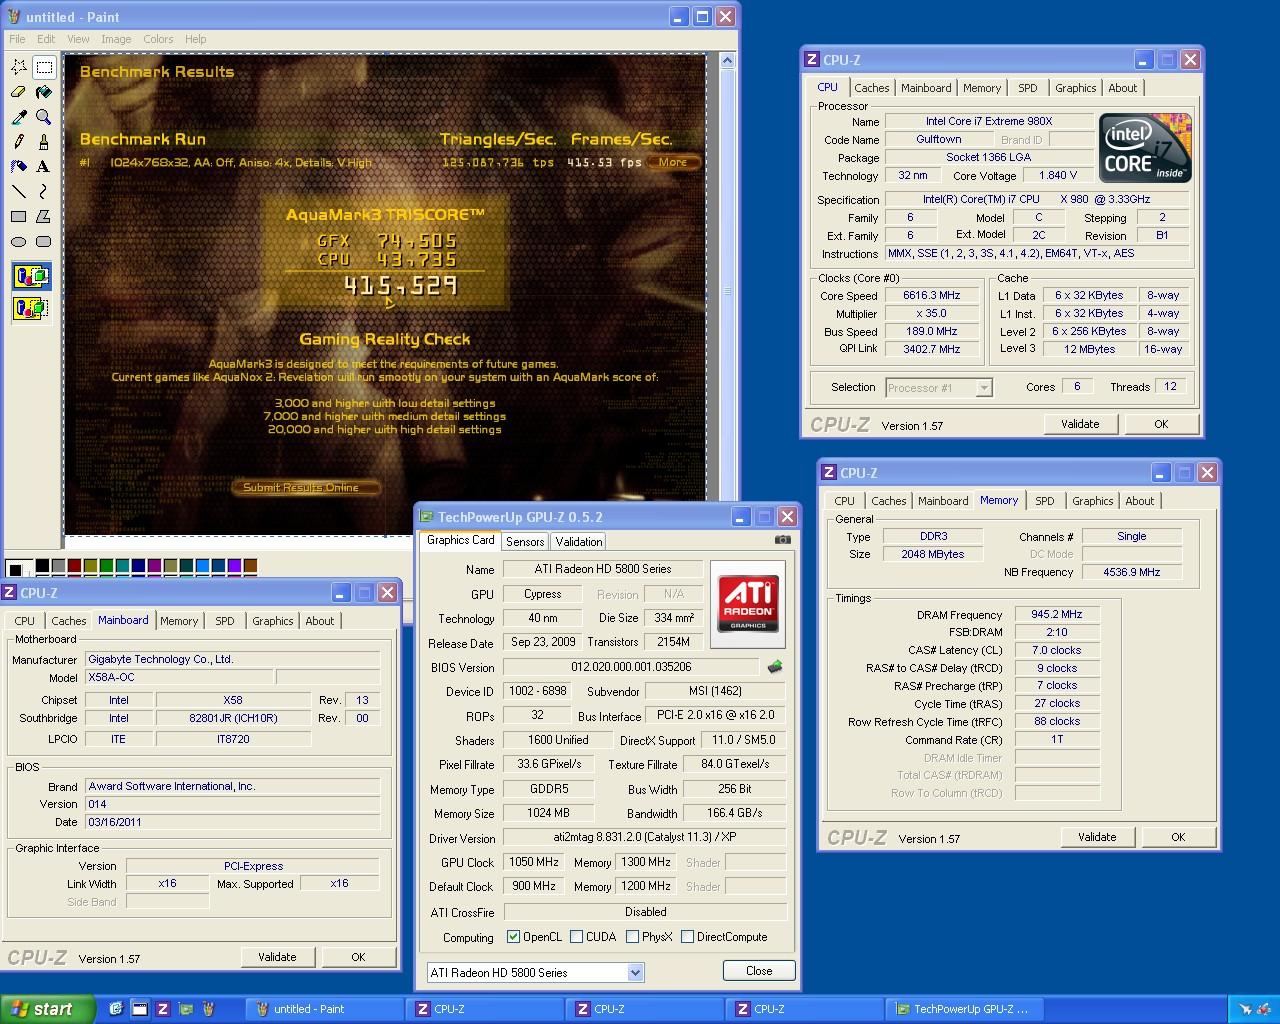Open the ATI Radeon HD 5800 Series dropdown

635,972
